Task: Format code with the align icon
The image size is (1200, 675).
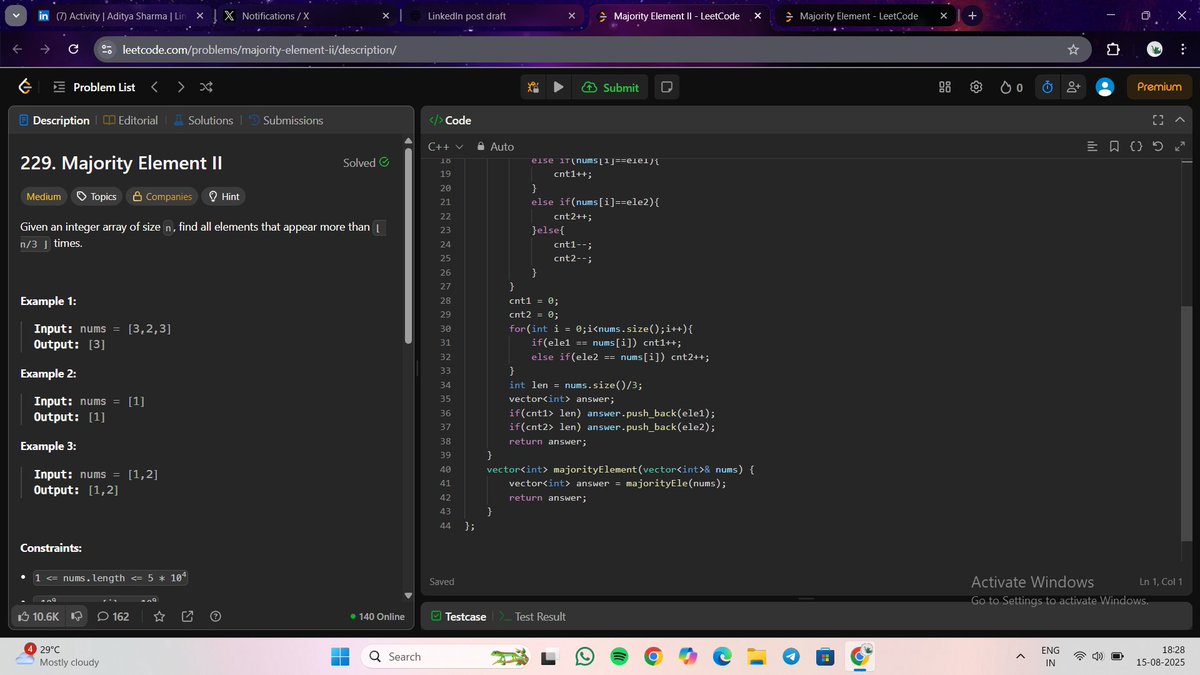Action: coord(1092,147)
